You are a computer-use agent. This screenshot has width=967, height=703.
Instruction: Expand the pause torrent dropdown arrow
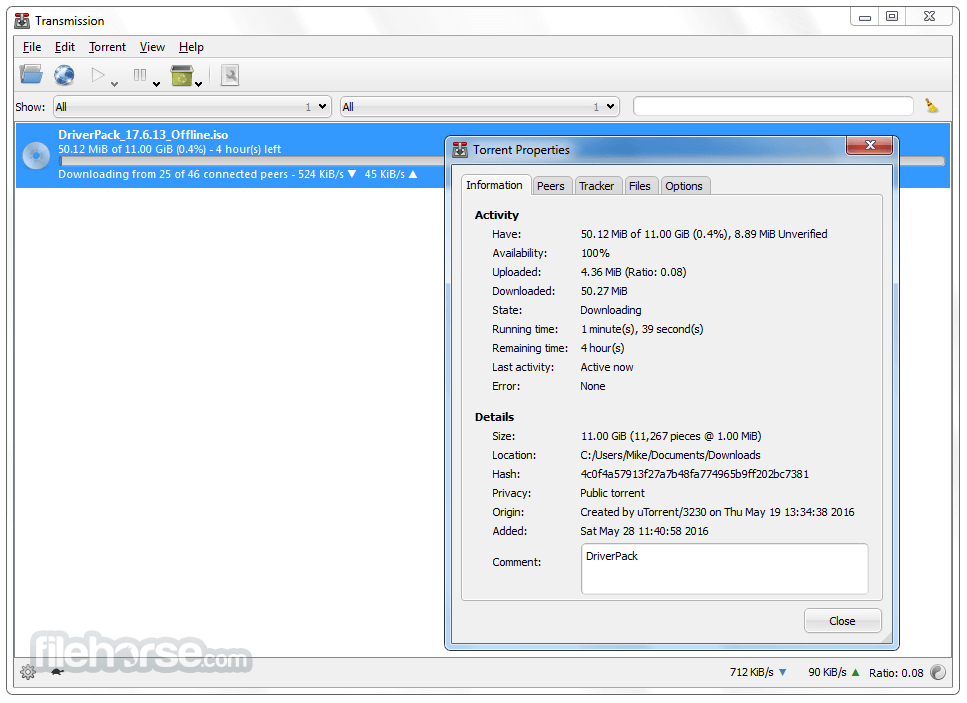(156, 84)
